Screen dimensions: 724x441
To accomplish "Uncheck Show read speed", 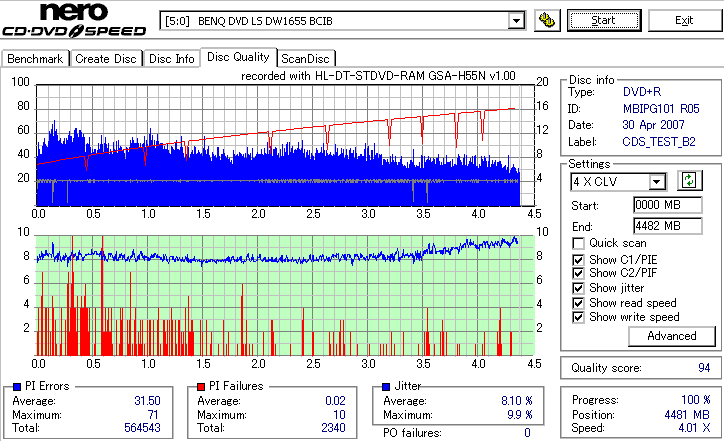I will 578,303.
